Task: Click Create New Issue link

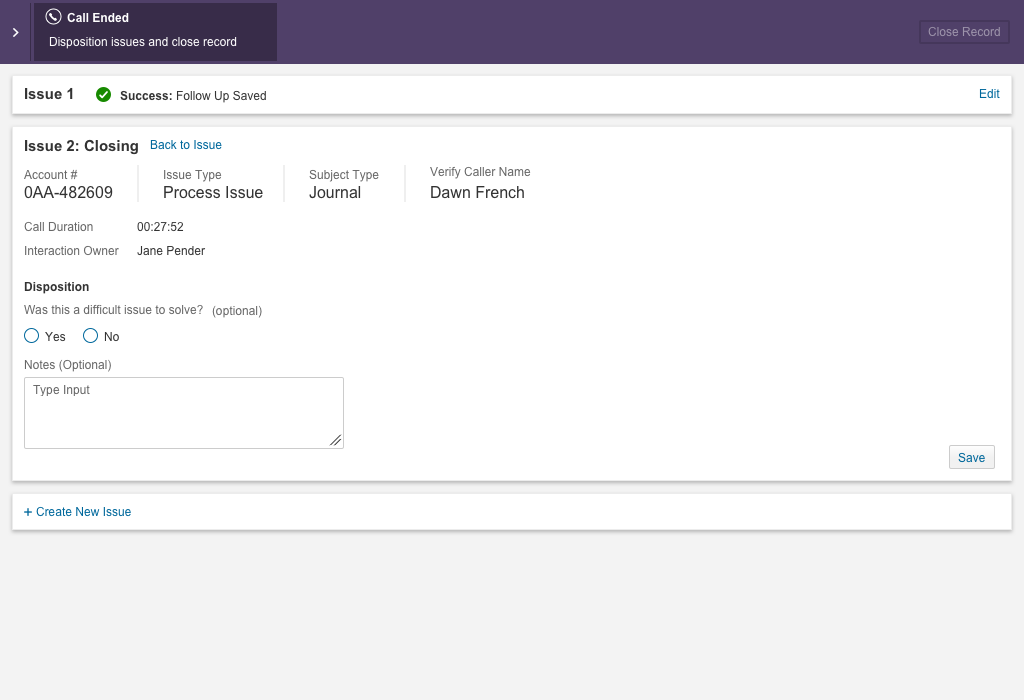Action: (78, 512)
